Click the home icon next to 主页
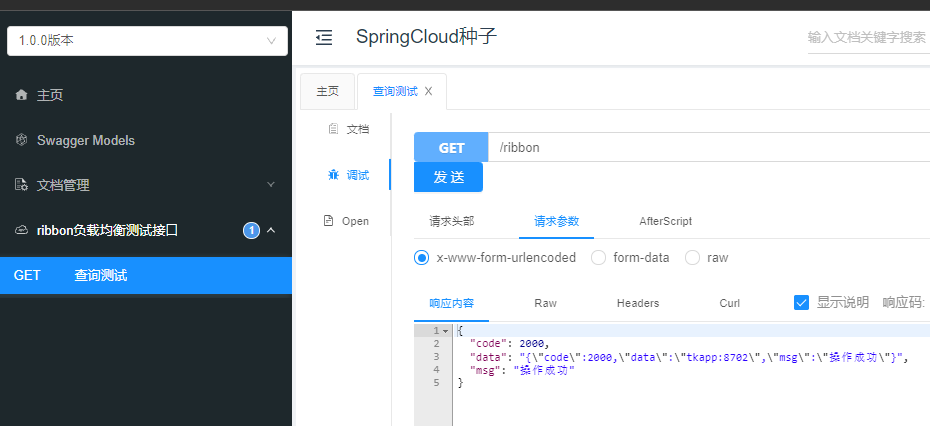This screenshot has width=930, height=426. 22,95
